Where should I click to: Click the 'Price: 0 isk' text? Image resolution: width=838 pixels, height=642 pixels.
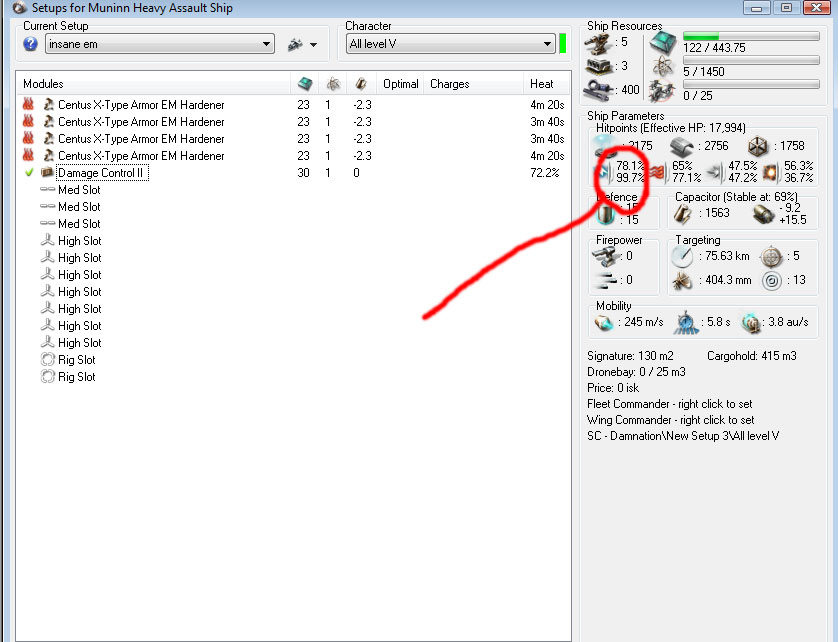tap(613, 388)
